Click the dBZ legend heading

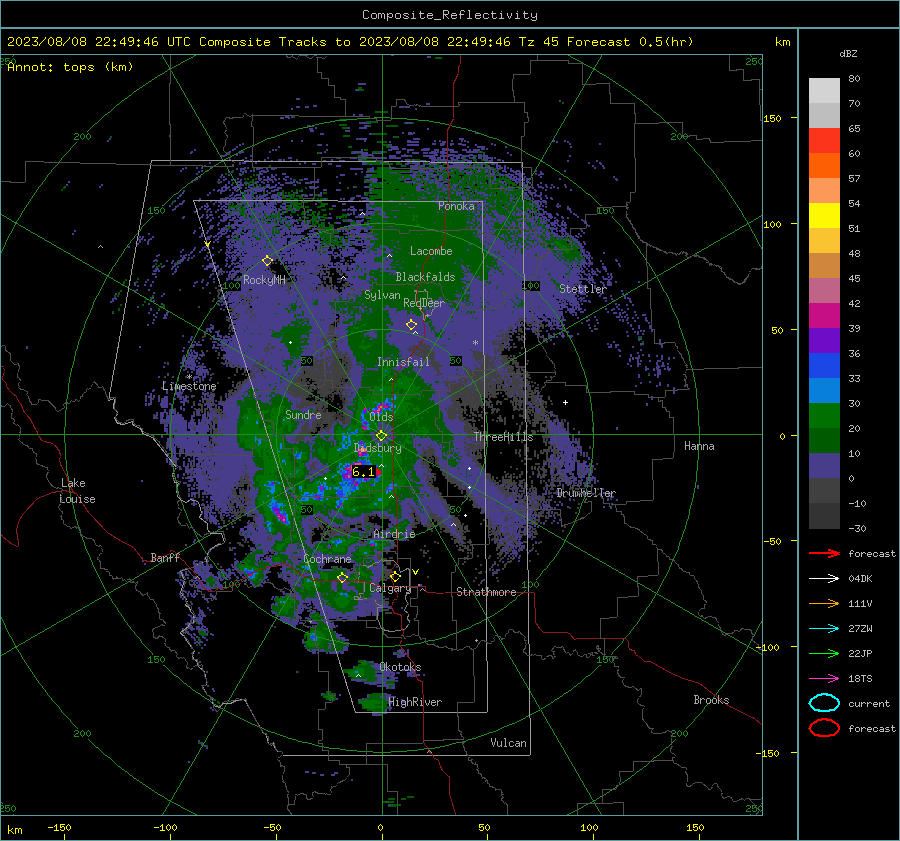point(848,53)
